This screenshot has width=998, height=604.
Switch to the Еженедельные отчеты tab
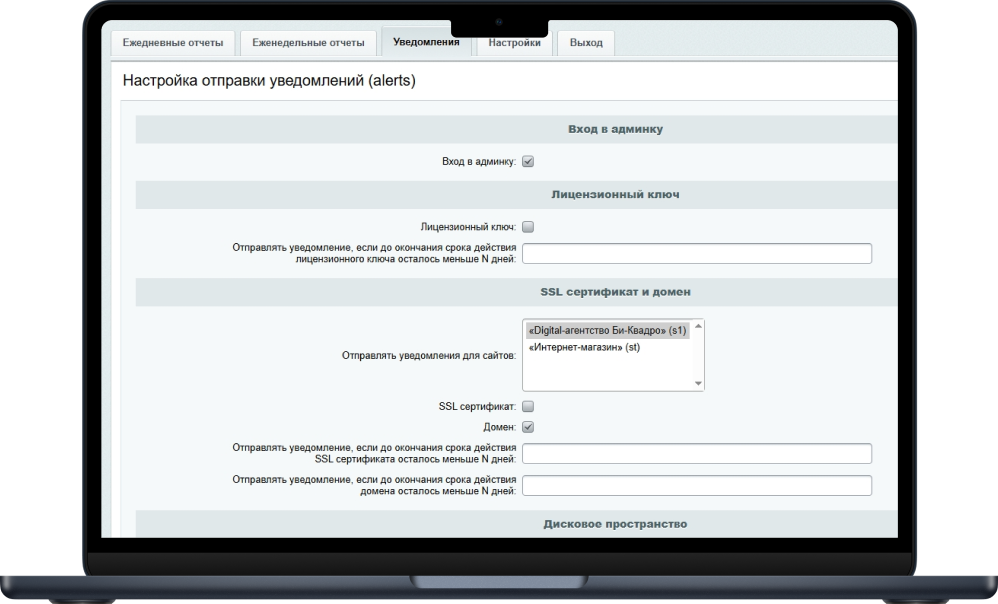tap(308, 43)
